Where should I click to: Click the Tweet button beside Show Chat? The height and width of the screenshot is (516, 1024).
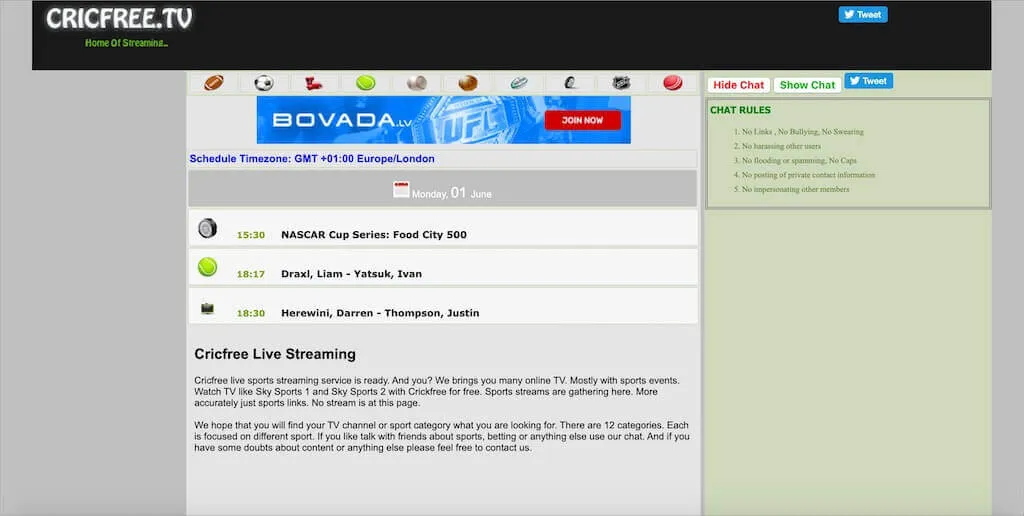(868, 81)
